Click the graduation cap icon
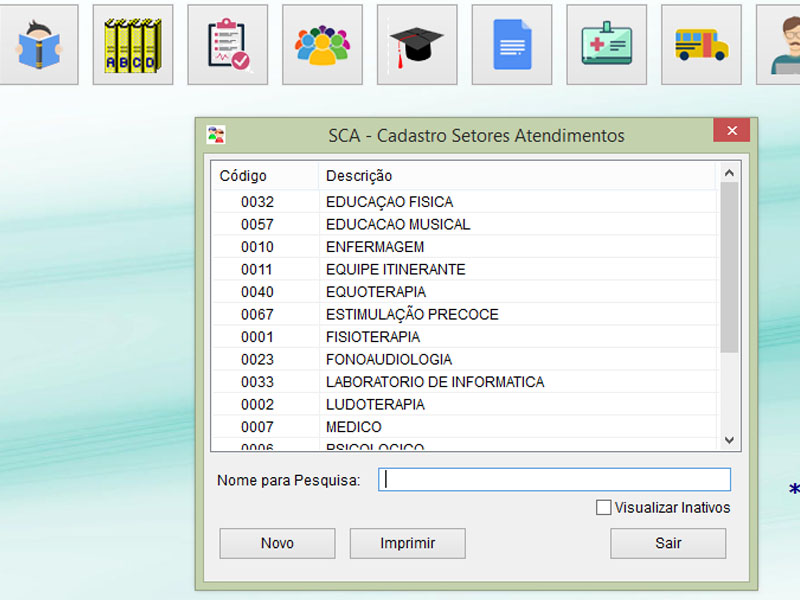This screenshot has height=600, width=800. [x=417, y=45]
